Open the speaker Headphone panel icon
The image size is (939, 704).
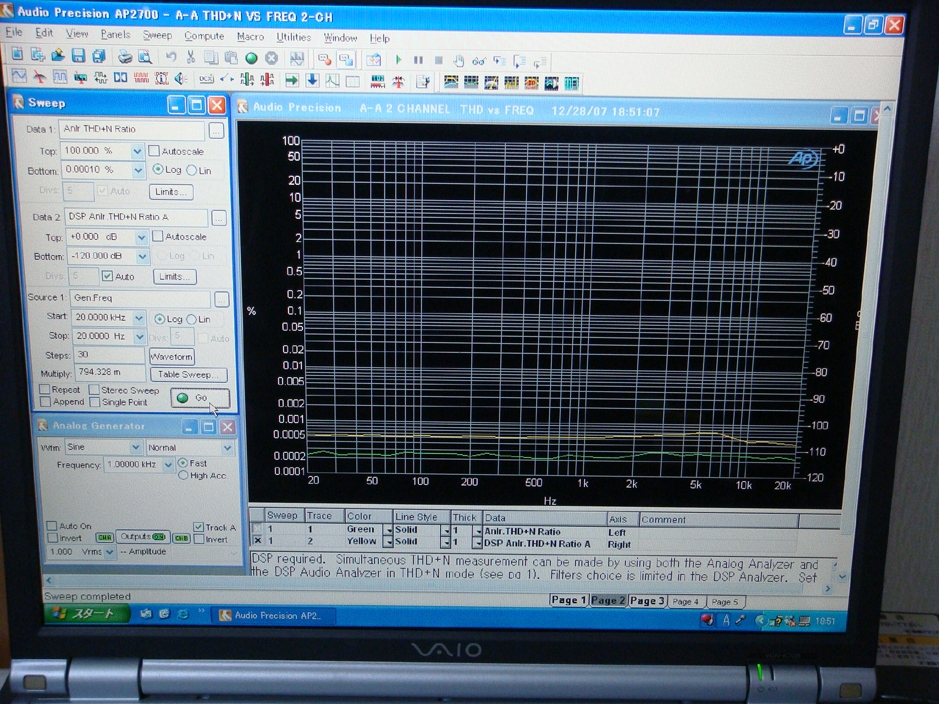coord(181,78)
